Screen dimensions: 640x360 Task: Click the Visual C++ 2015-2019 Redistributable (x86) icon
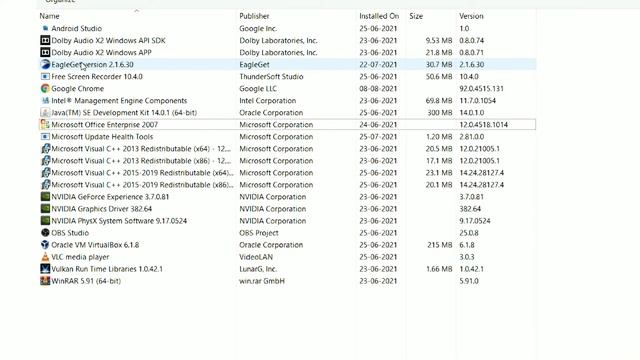tap(45, 185)
